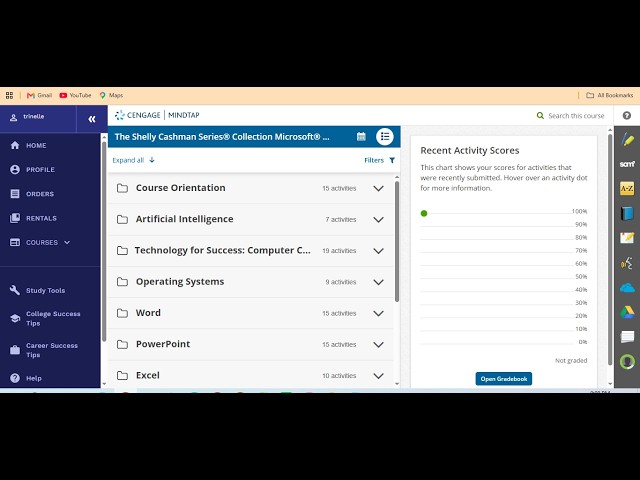This screenshot has width=640, height=480.
Task: Click Expand all link
Action: point(133,160)
